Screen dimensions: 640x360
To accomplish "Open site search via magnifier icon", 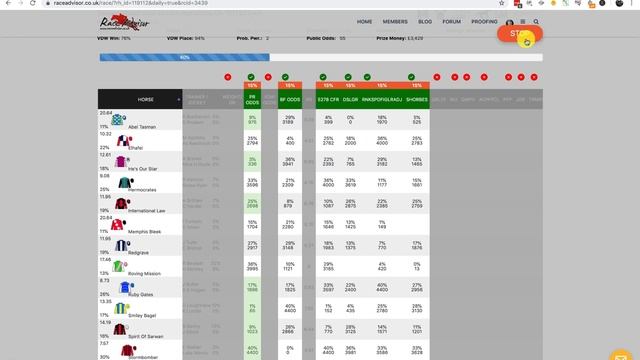I will click(536, 22).
